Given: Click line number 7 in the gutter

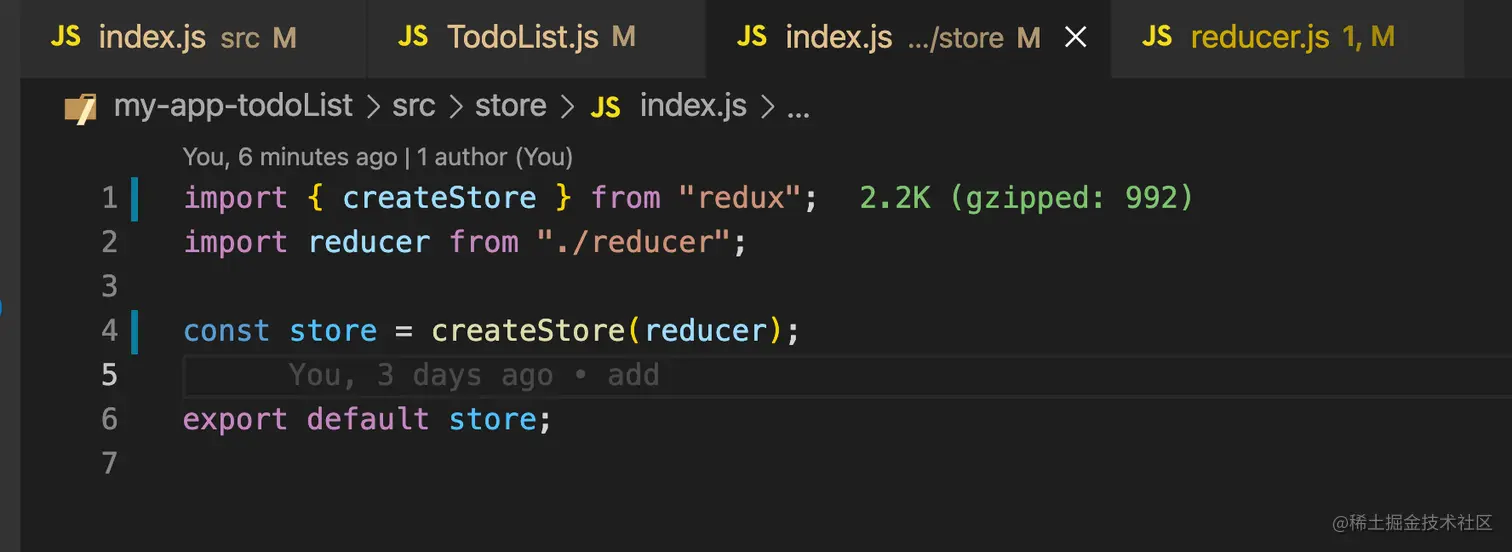Looking at the screenshot, I should pos(109,464).
